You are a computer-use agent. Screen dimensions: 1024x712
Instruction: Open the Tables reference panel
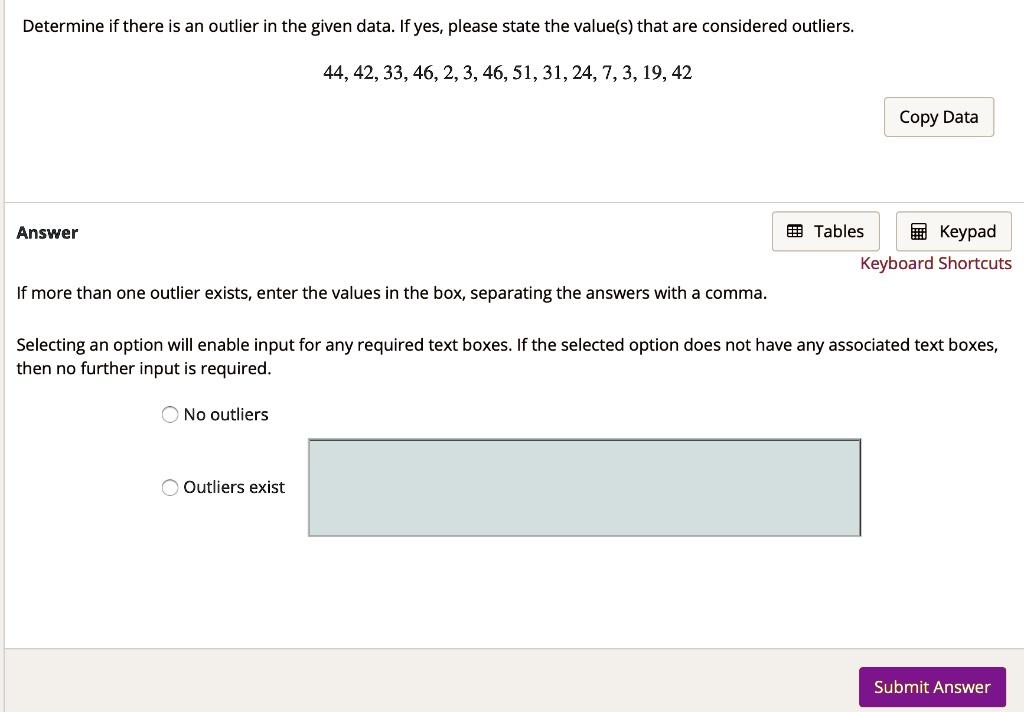pos(826,231)
